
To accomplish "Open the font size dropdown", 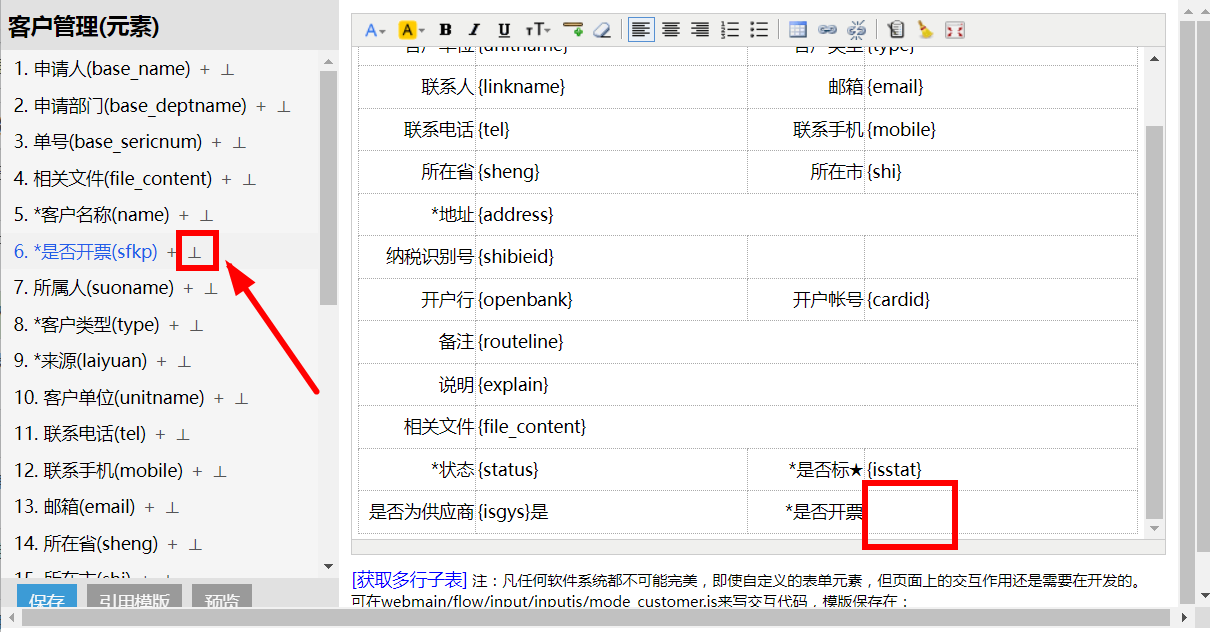I will tap(538, 30).
